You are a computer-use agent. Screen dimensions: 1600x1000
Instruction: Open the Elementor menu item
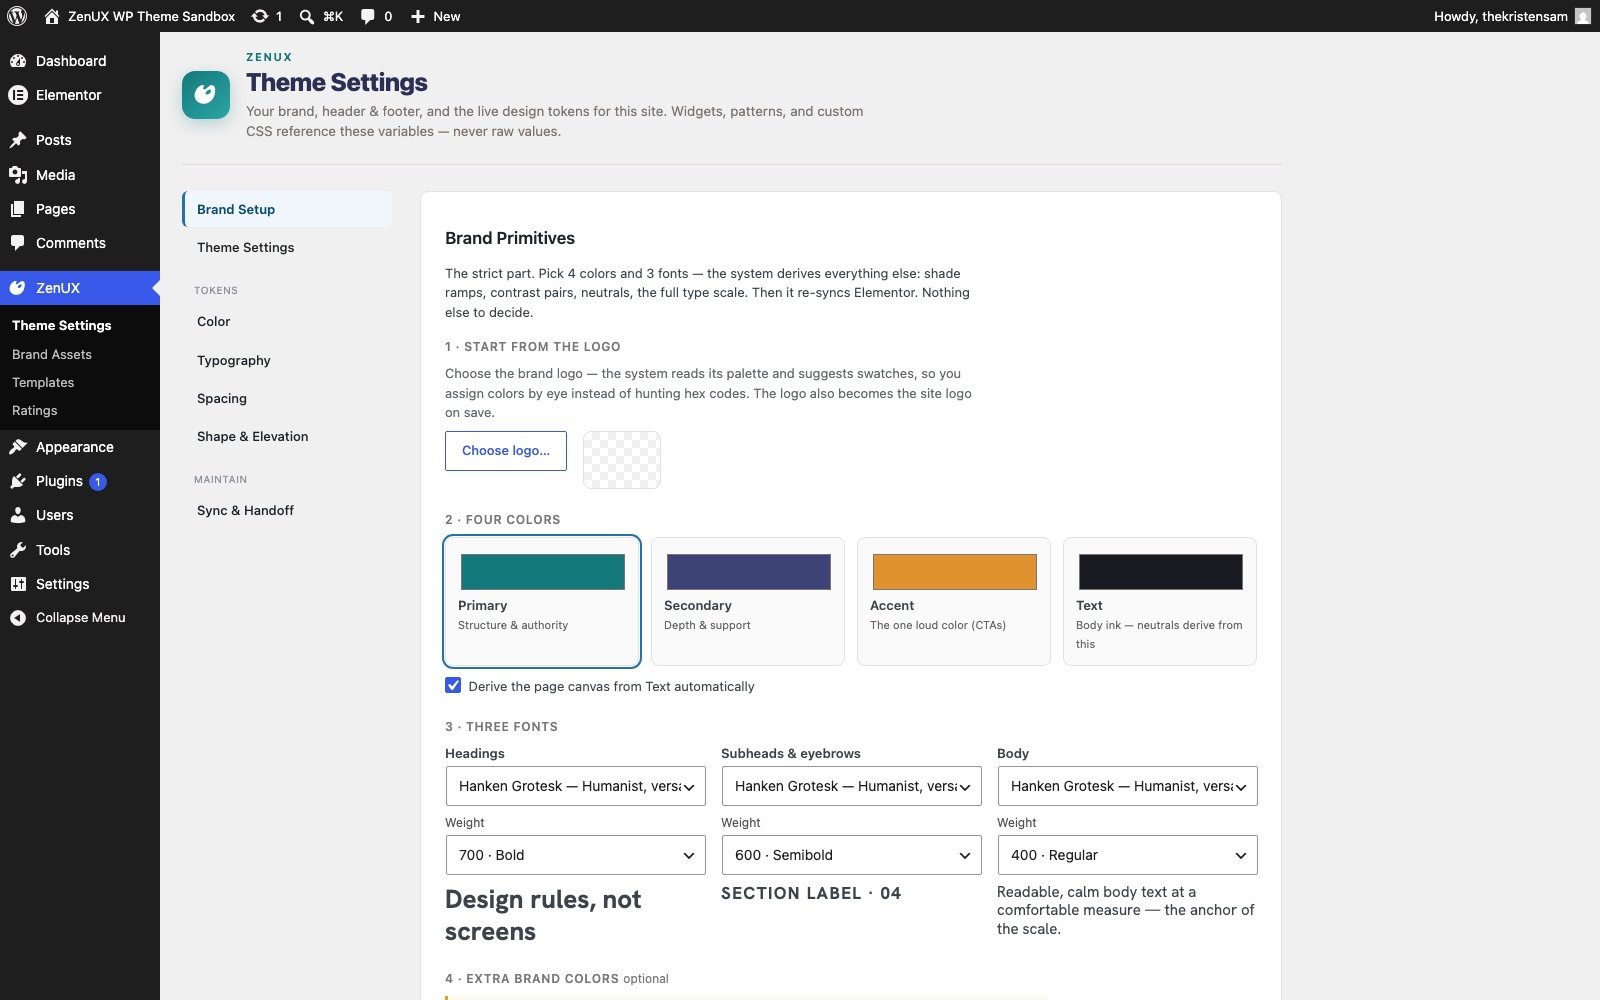tap(80, 95)
